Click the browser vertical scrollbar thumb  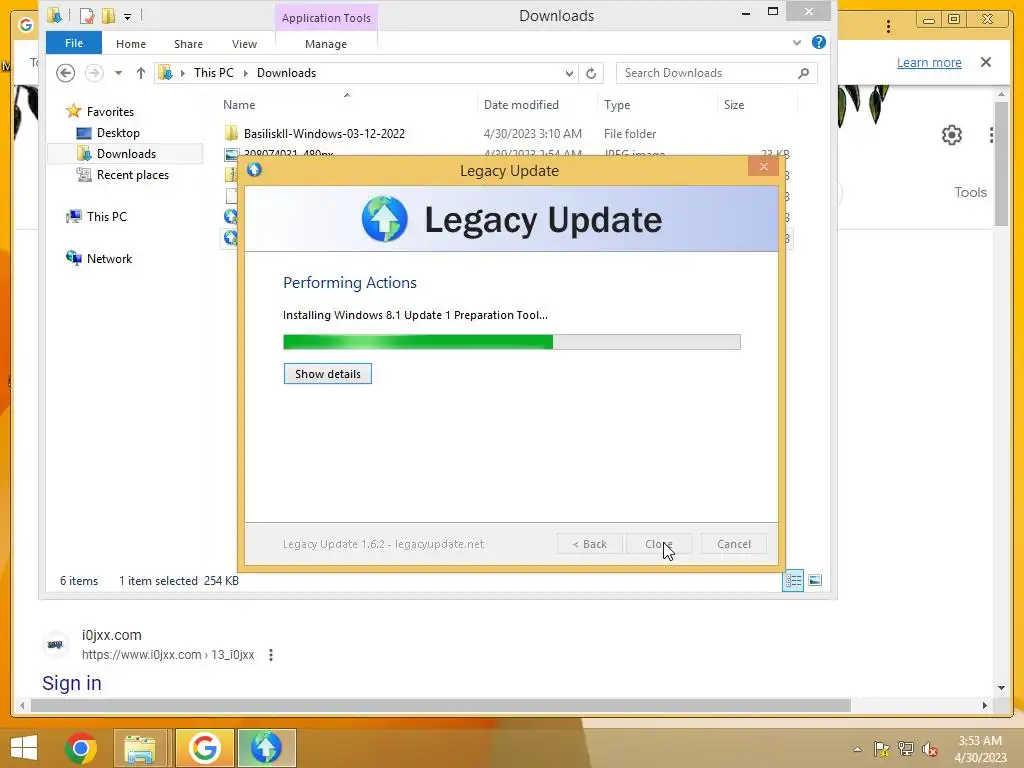[x=1002, y=163]
